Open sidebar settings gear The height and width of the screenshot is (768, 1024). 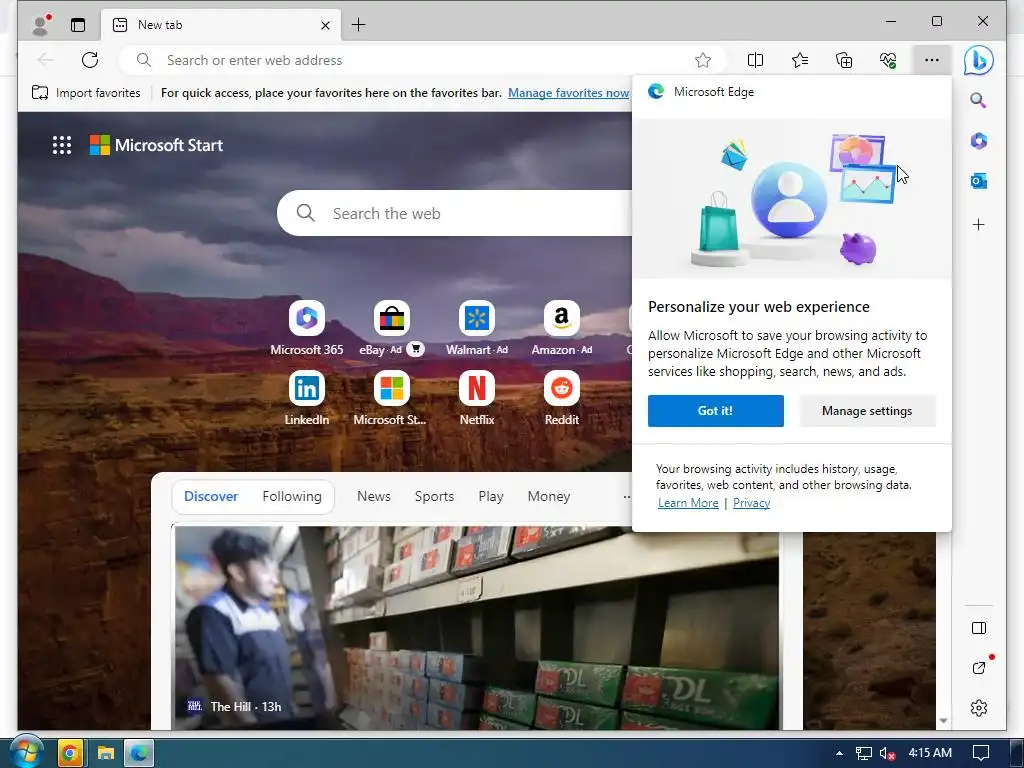pyautogui.click(x=978, y=708)
